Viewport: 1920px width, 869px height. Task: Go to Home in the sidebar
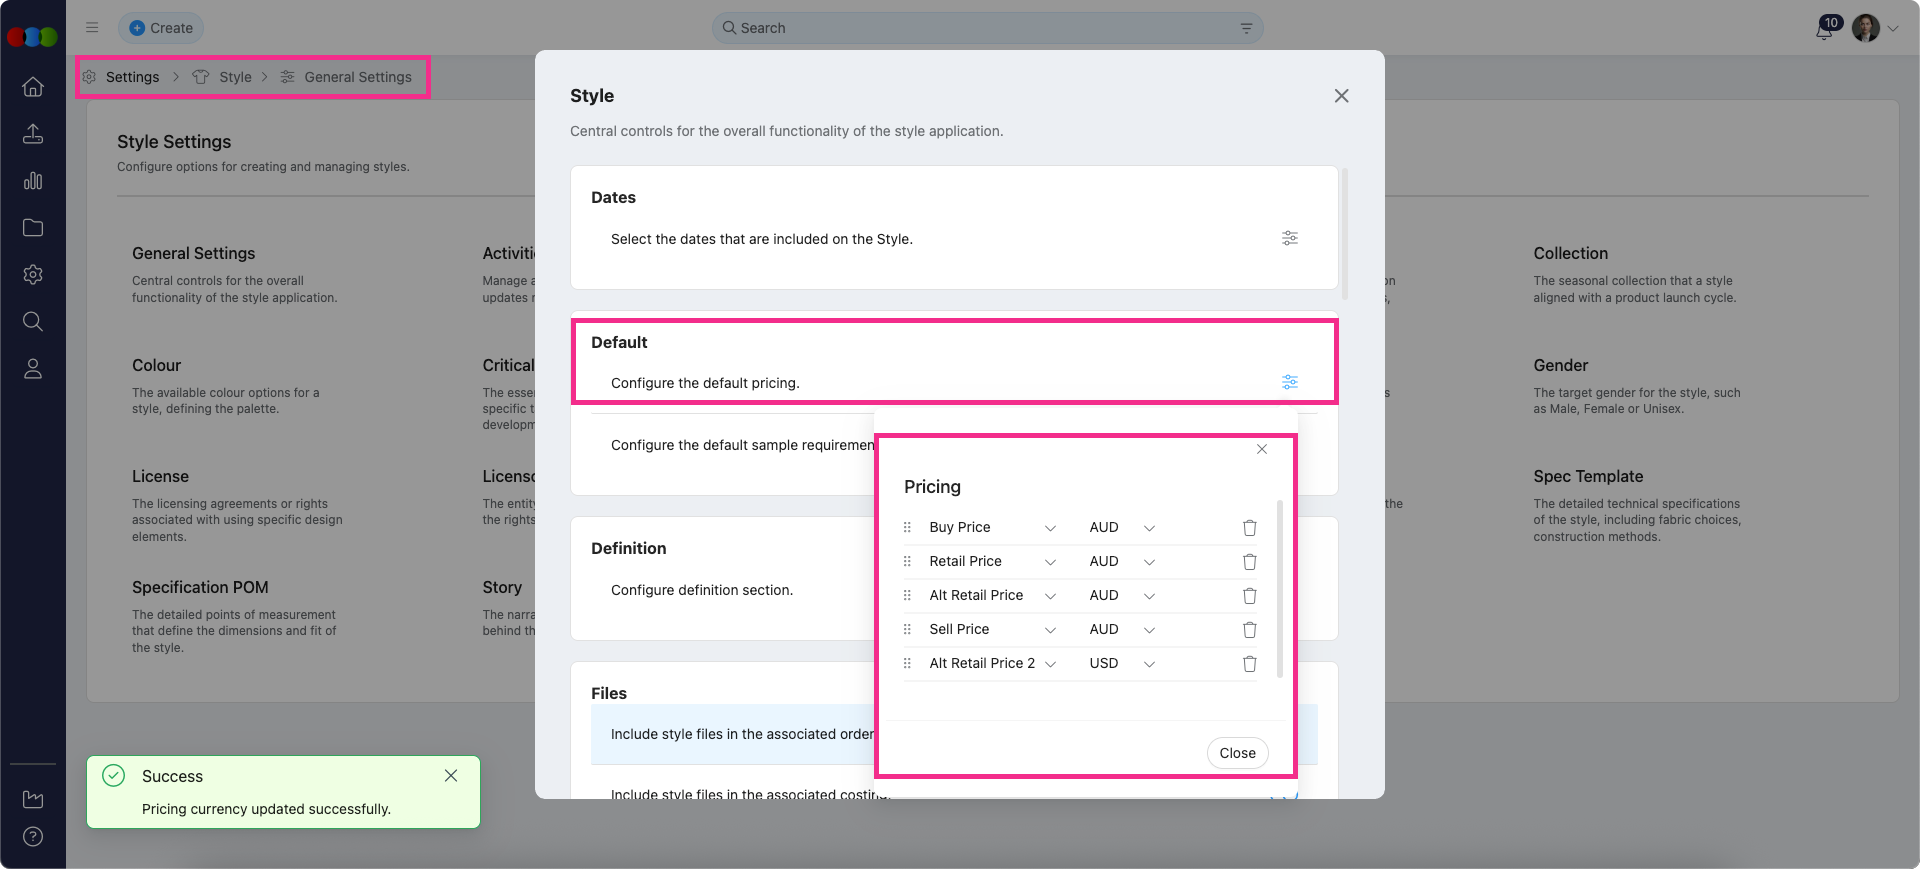point(33,87)
